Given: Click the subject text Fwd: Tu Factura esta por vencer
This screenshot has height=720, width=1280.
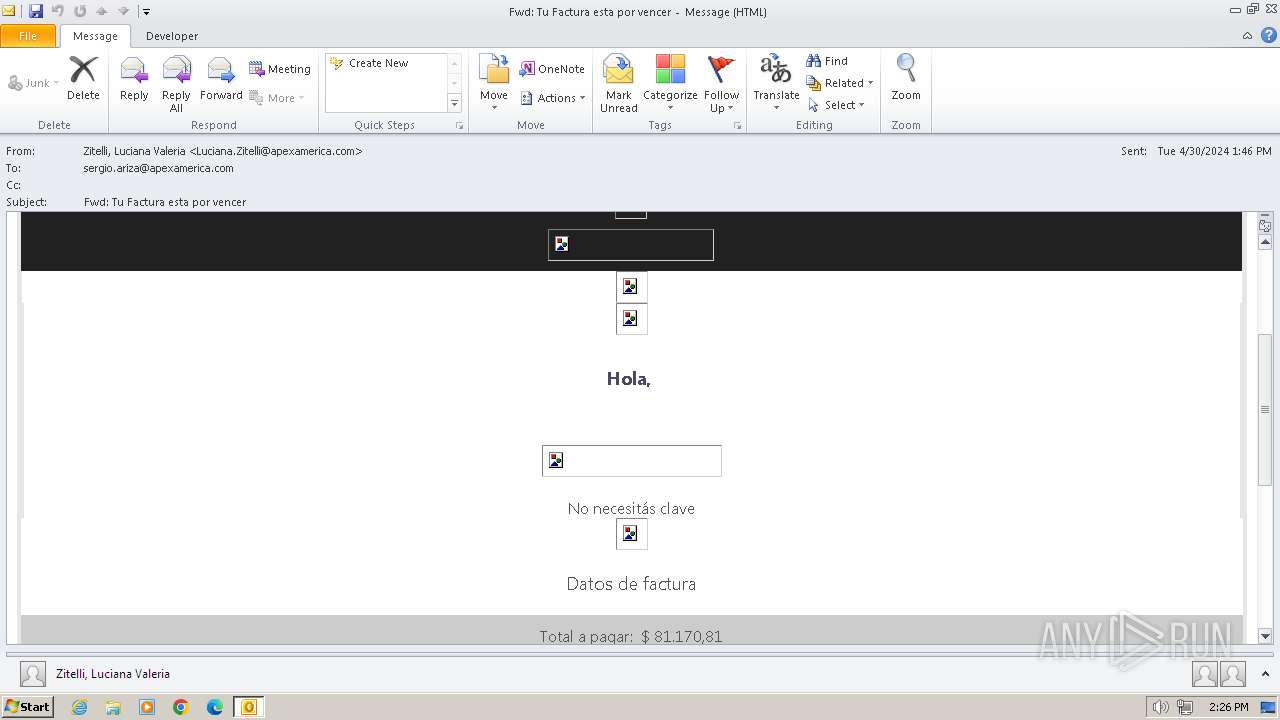Looking at the screenshot, I should [x=165, y=202].
